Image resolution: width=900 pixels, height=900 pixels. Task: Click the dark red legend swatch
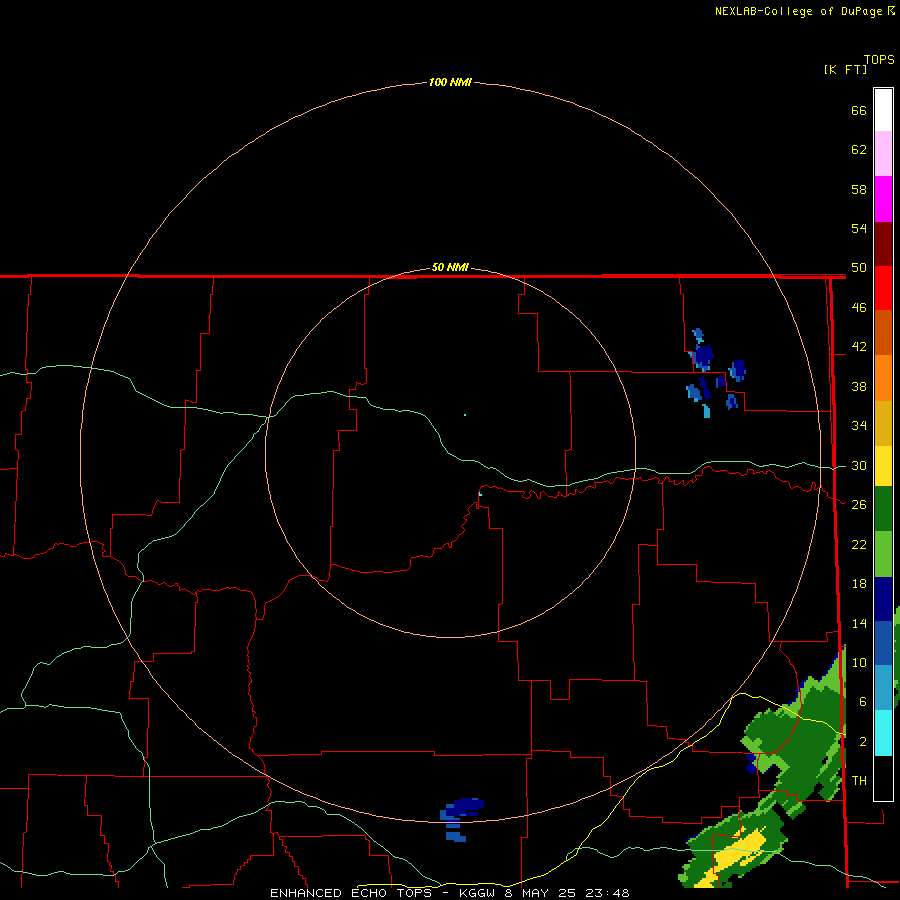[883, 243]
